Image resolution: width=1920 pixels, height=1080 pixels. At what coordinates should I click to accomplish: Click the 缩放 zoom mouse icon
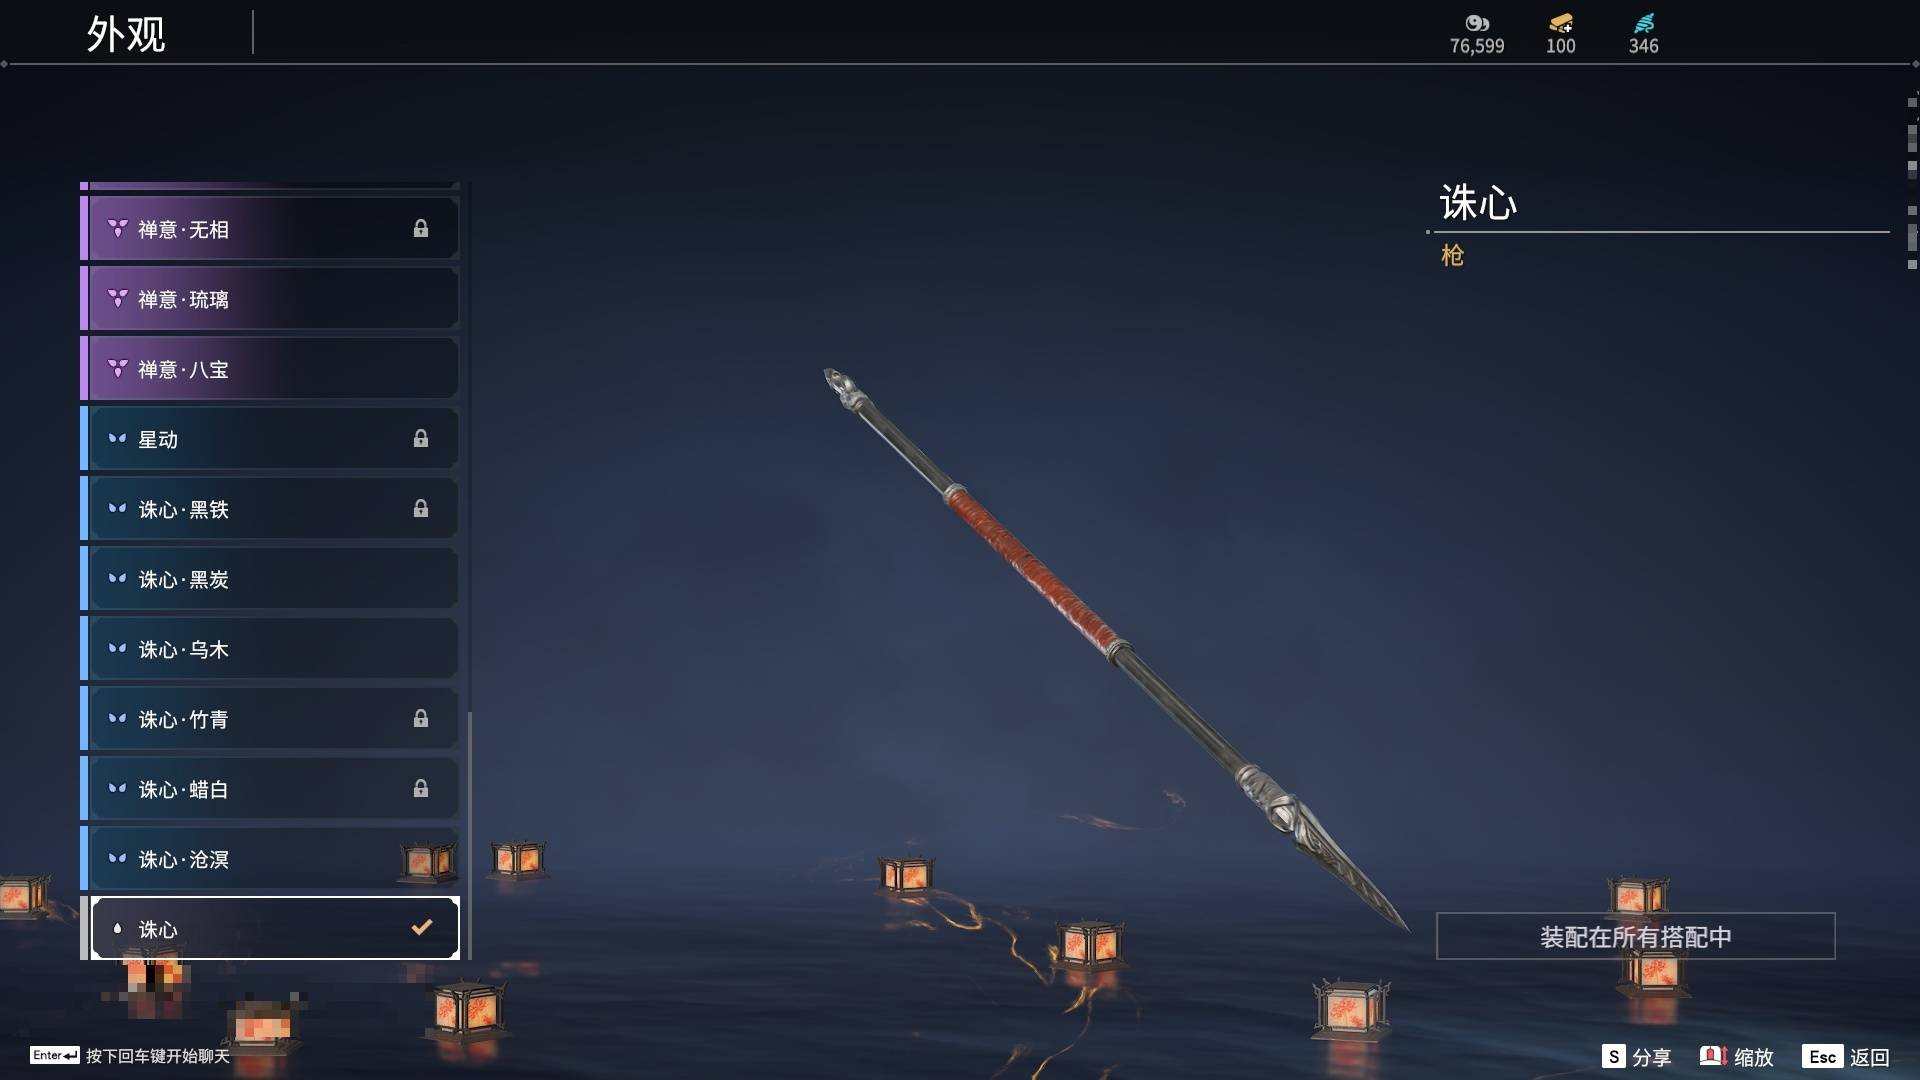coord(1713,1056)
